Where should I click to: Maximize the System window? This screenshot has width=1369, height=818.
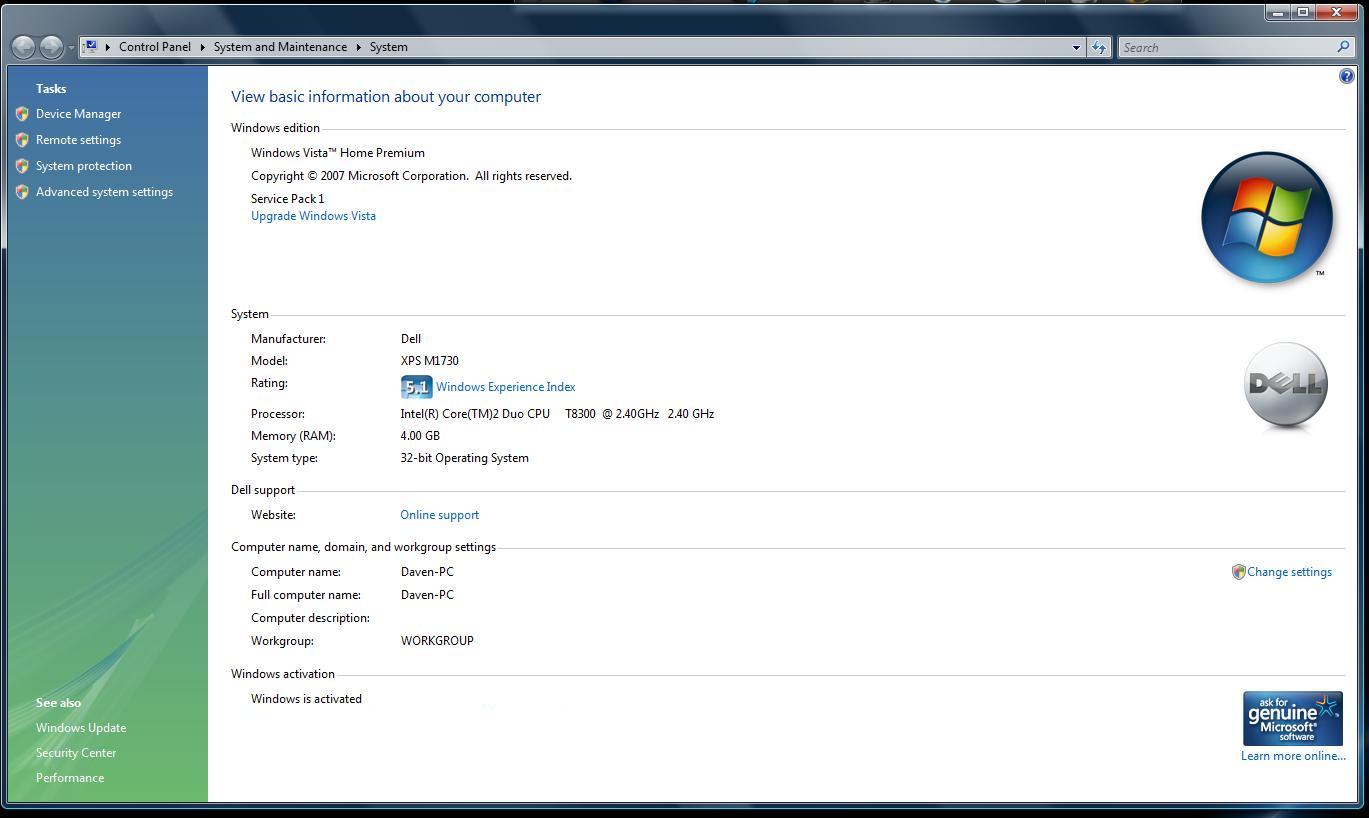[1303, 12]
